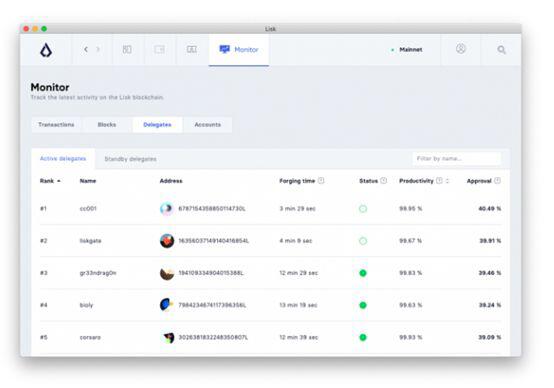Click the address in the cc001 row

pyautogui.click(x=212, y=208)
